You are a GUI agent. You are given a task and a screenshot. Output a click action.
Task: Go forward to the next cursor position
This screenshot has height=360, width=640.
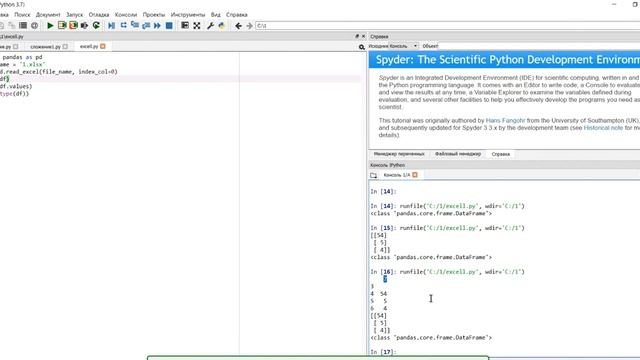pyautogui.click(x=249, y=26)
